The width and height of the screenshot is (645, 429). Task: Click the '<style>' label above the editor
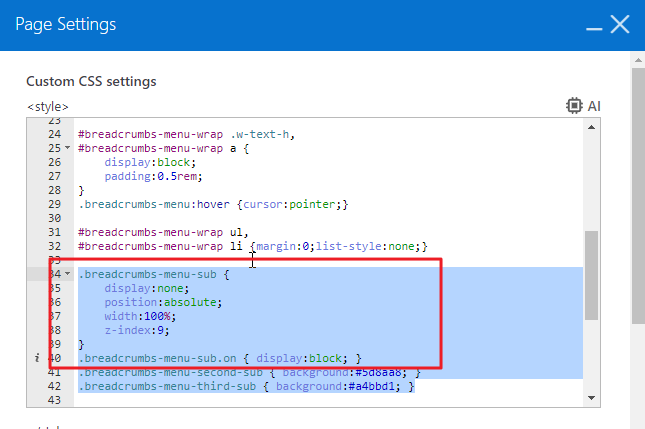coord(48,107)
